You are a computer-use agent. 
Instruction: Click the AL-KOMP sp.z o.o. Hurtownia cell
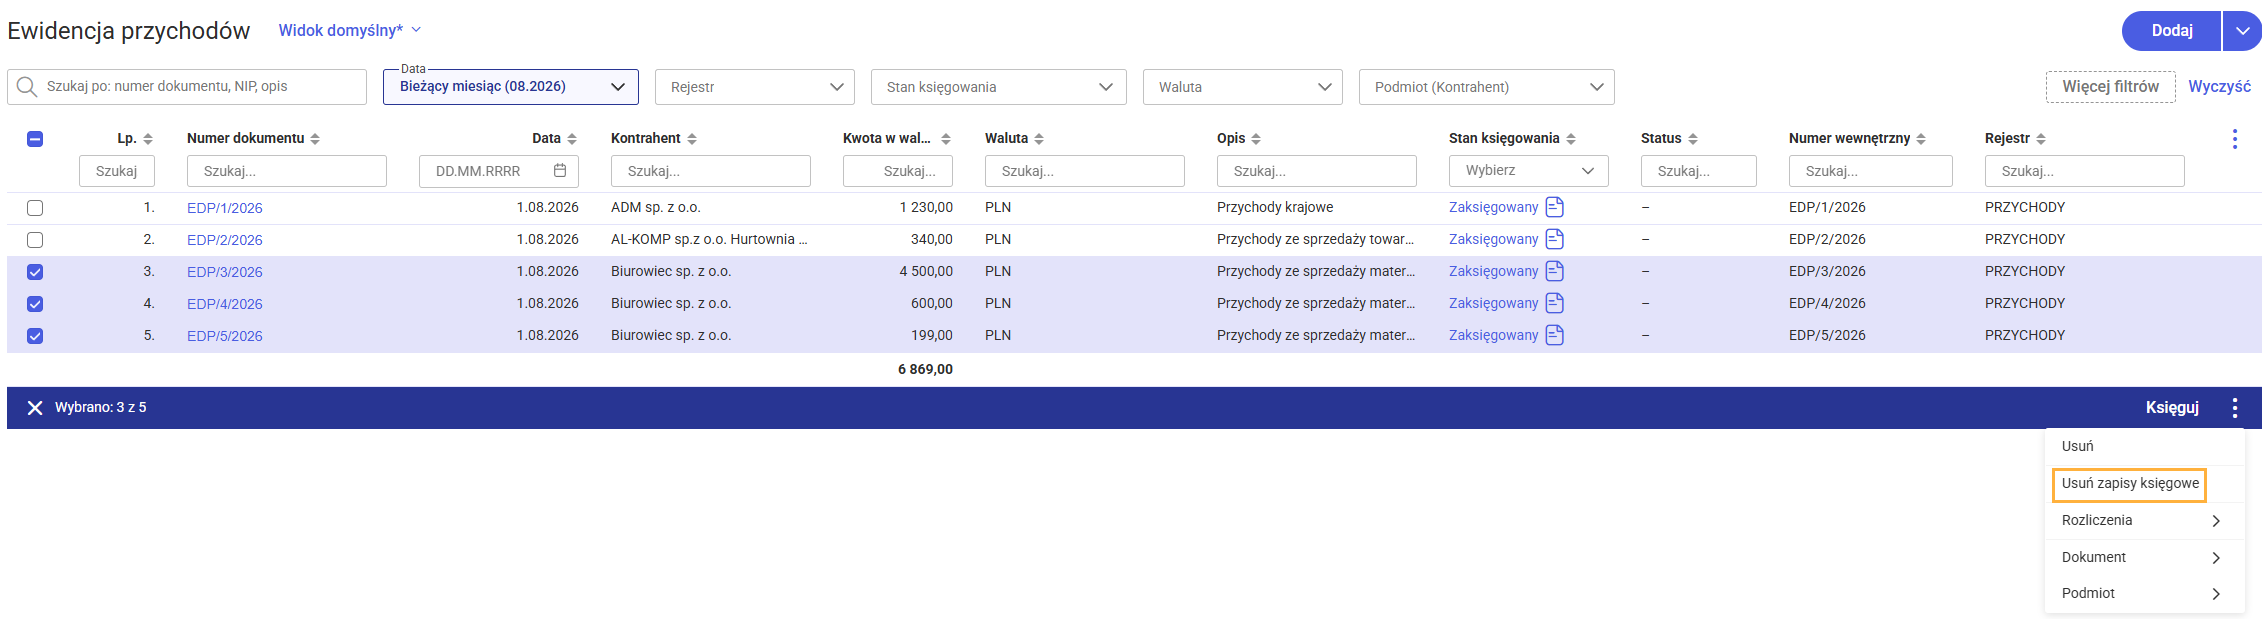click(x=709, y=239)
